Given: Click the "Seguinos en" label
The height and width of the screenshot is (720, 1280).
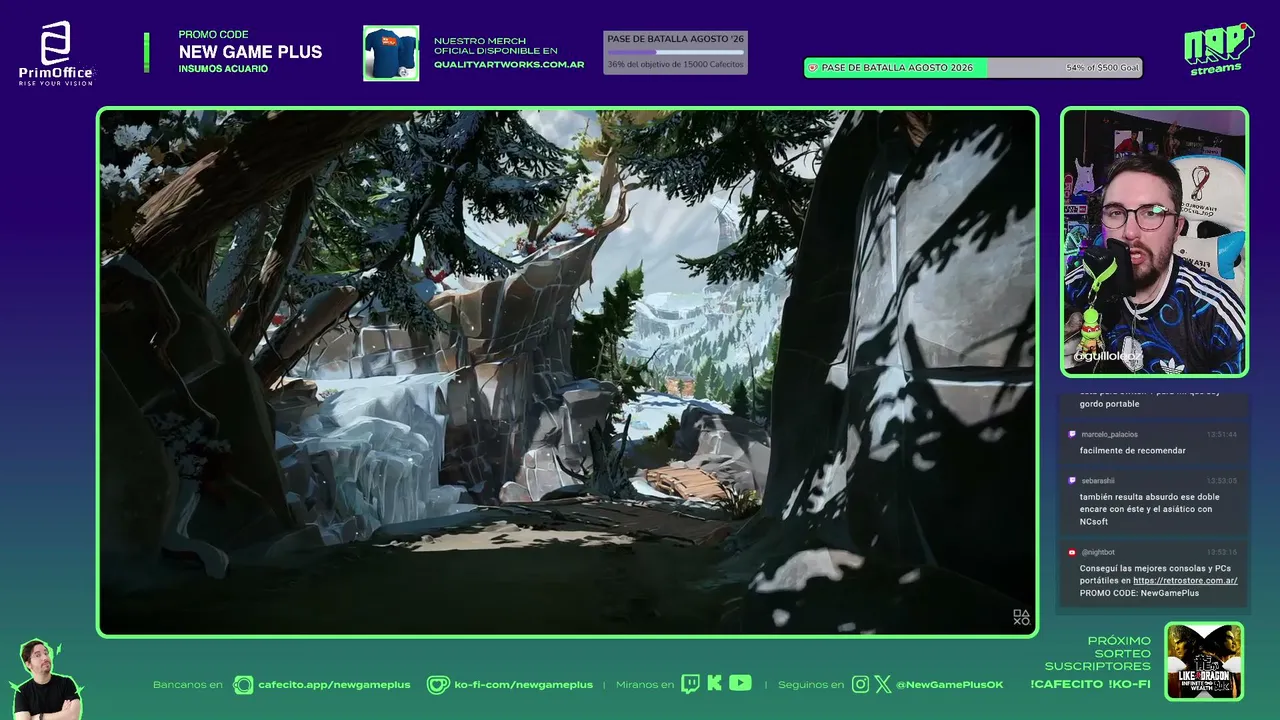Looking at the screenshot, I should pos(811,685).
